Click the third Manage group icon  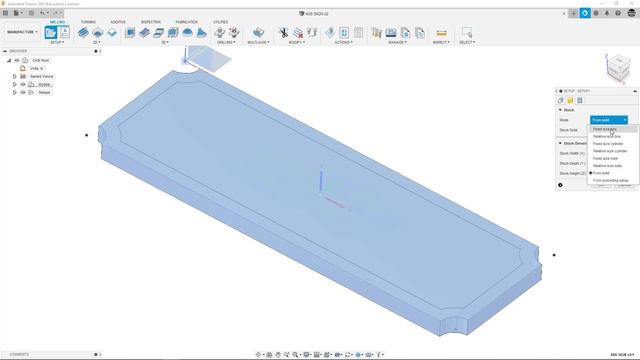[x=405, y=32]
